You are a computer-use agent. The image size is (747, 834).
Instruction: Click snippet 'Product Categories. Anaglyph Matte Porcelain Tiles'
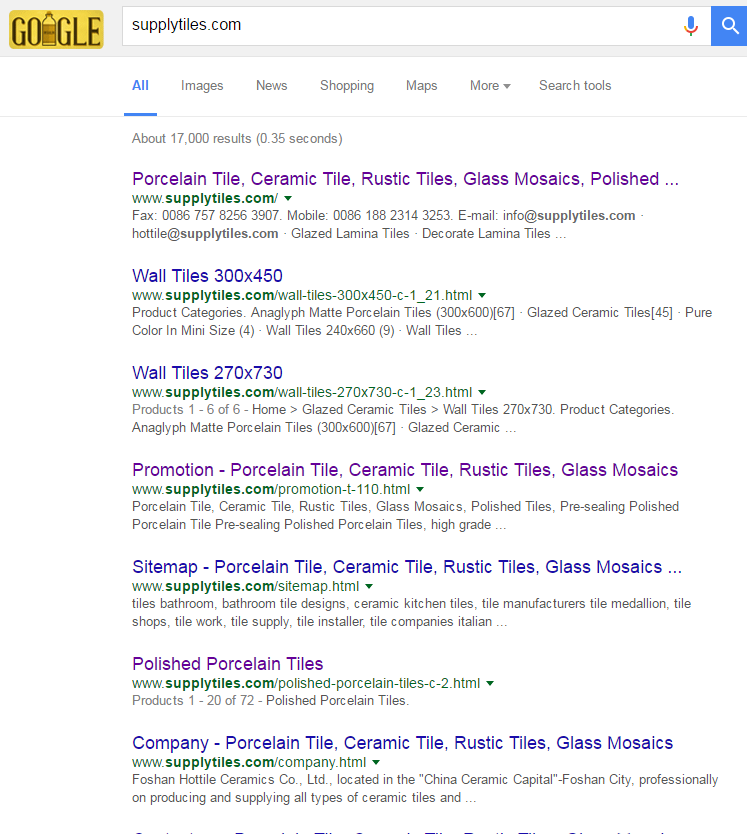point(422,322)
